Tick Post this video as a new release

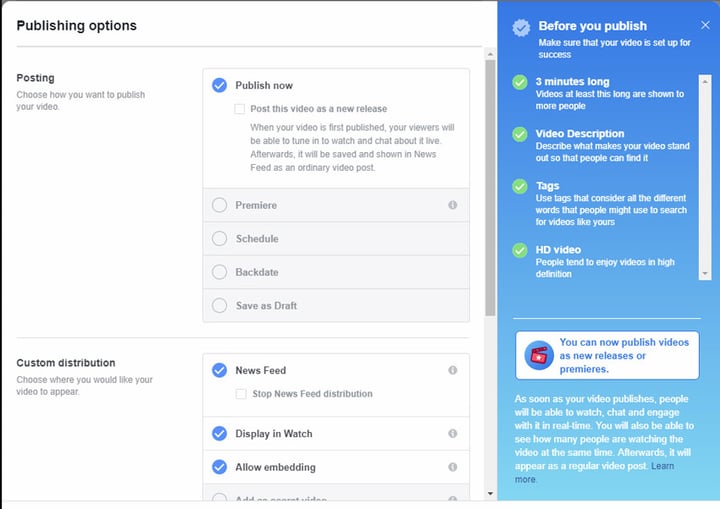pyautogui.click(x=240, y=109)
